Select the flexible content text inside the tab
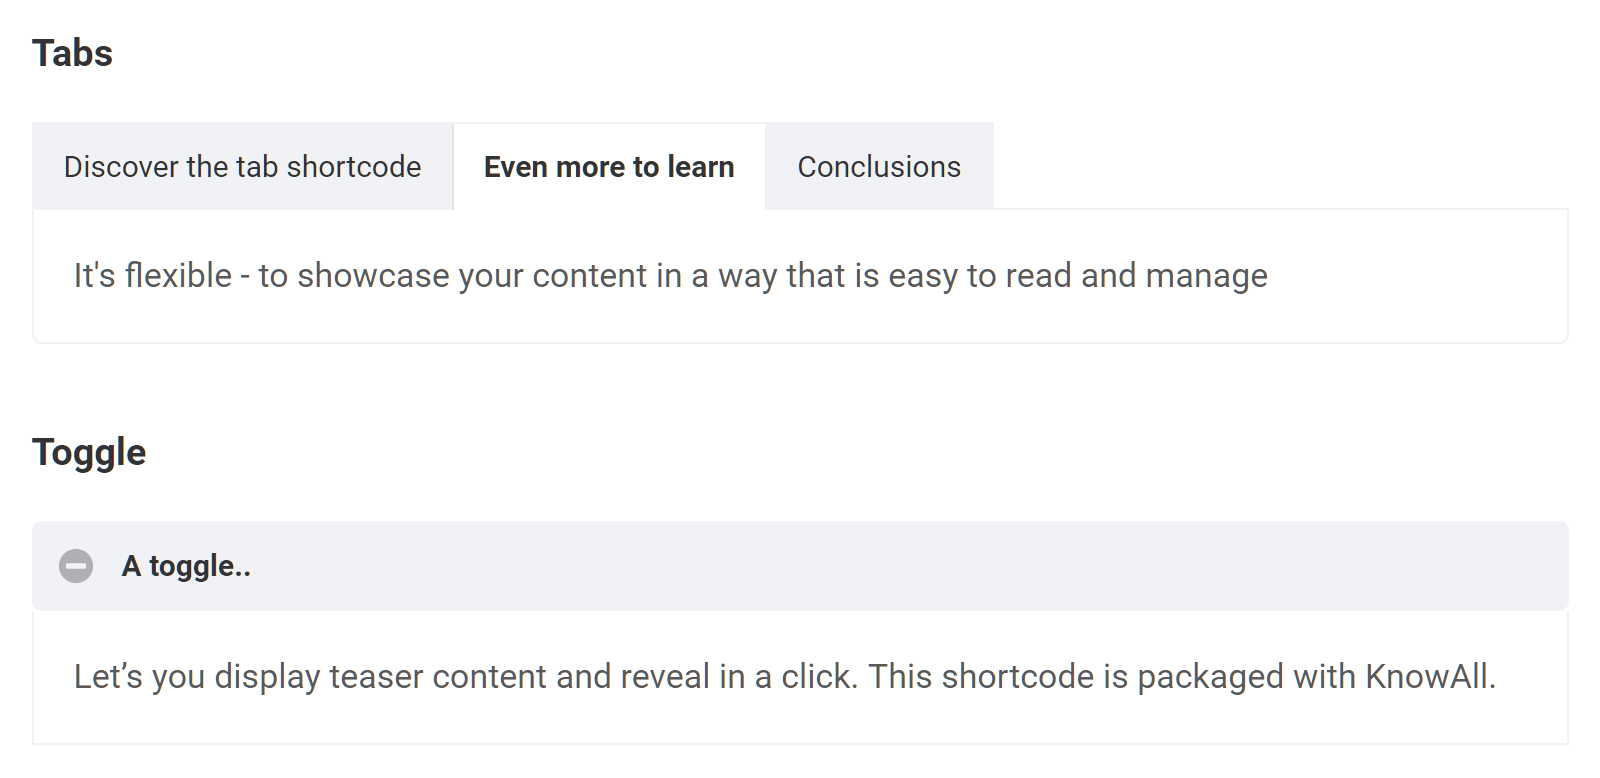Viewport: 1600px width, 778px height. [669, 275]
